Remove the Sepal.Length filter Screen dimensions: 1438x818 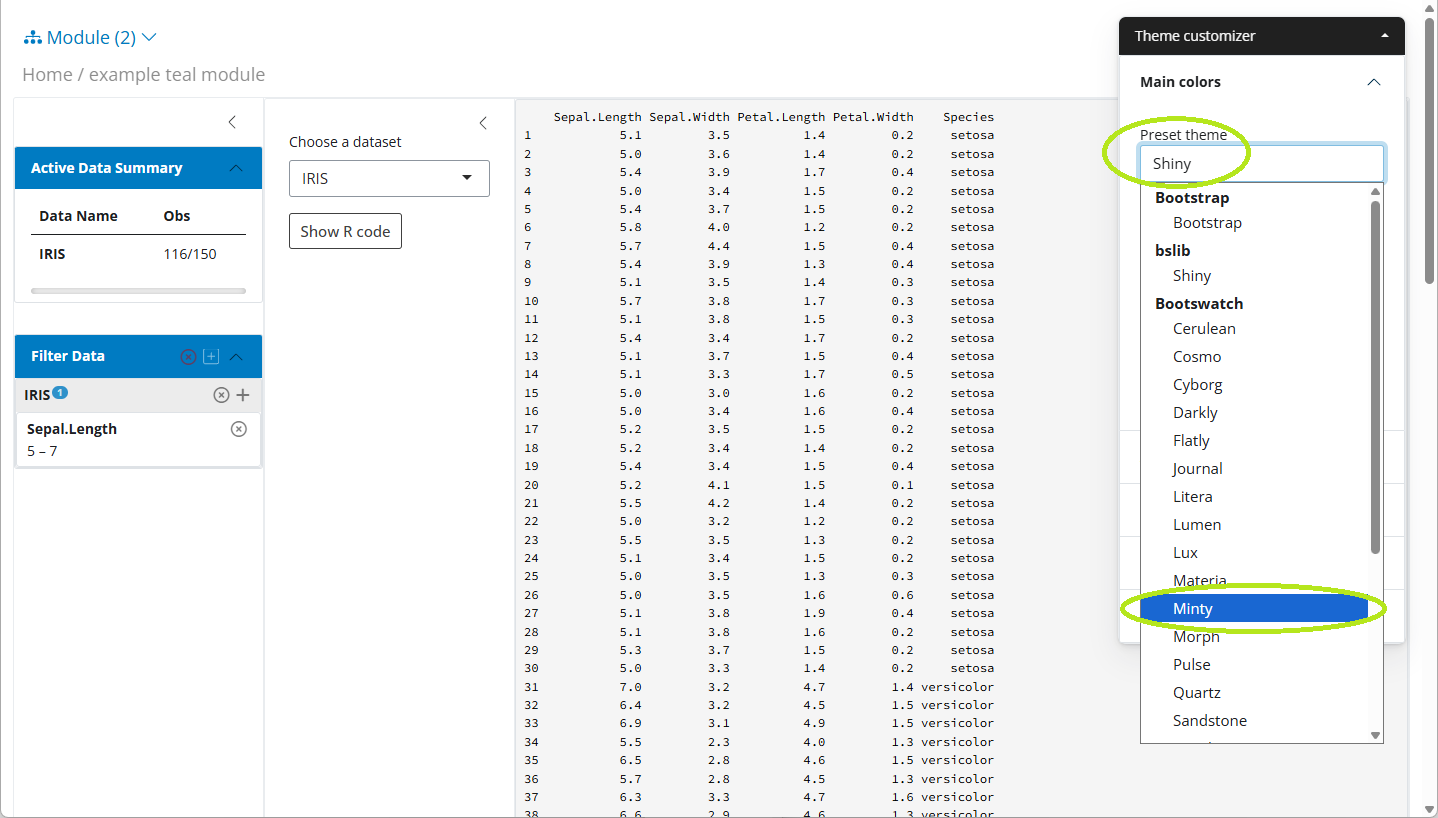click(x=238, y=429)
